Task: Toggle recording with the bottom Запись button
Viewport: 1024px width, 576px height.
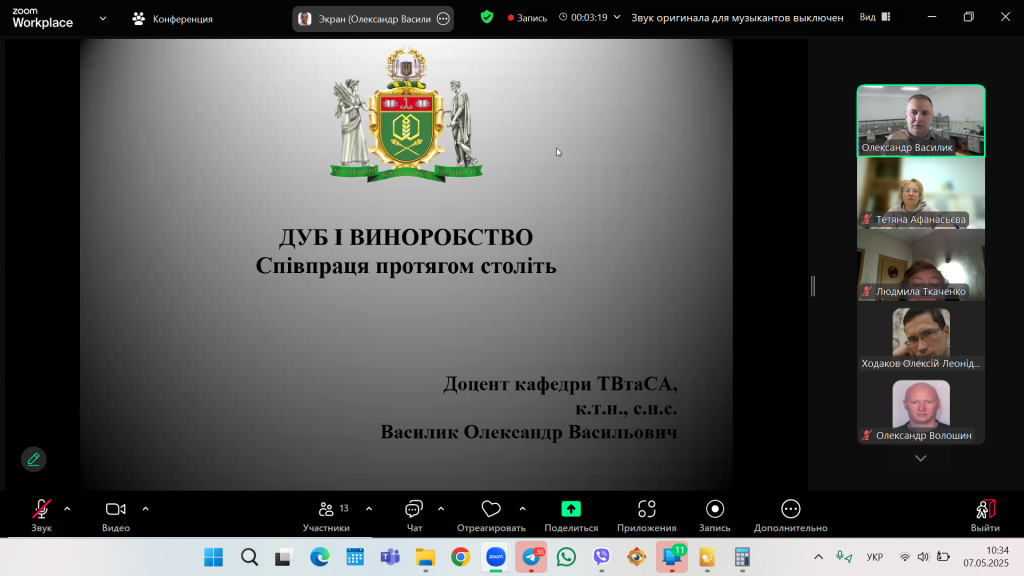Action: [715, 515]
